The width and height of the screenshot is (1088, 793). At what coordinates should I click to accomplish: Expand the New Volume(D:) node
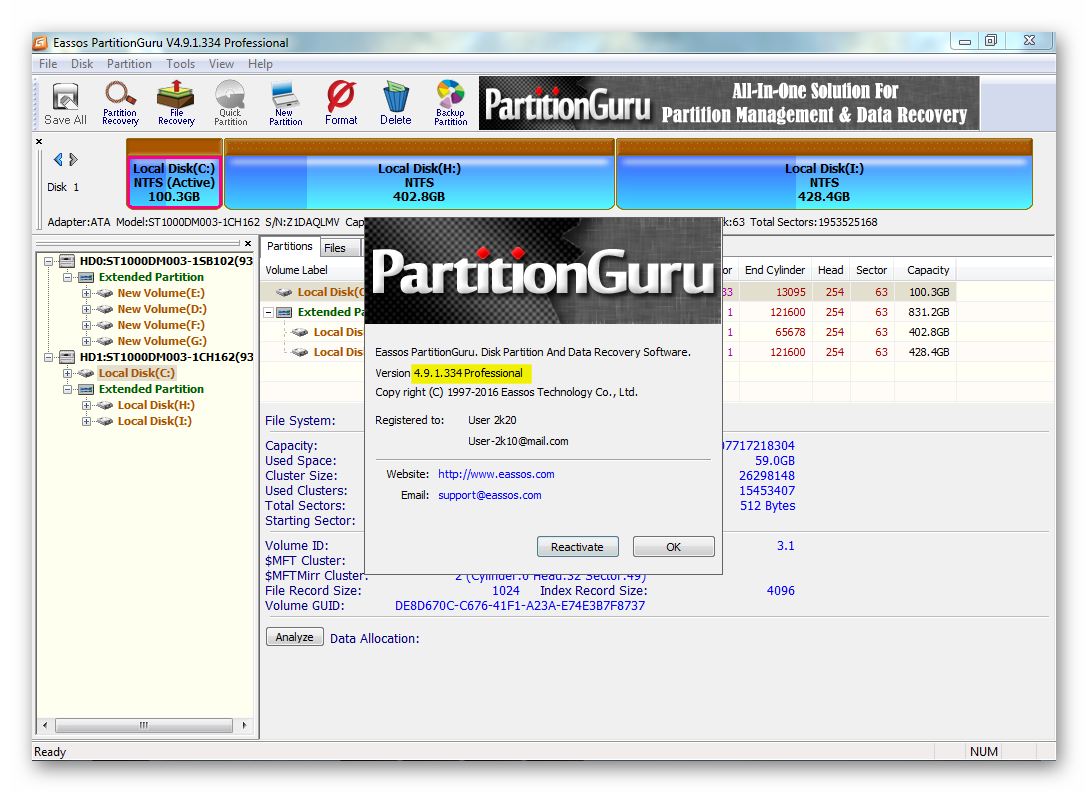click(86, 309)
